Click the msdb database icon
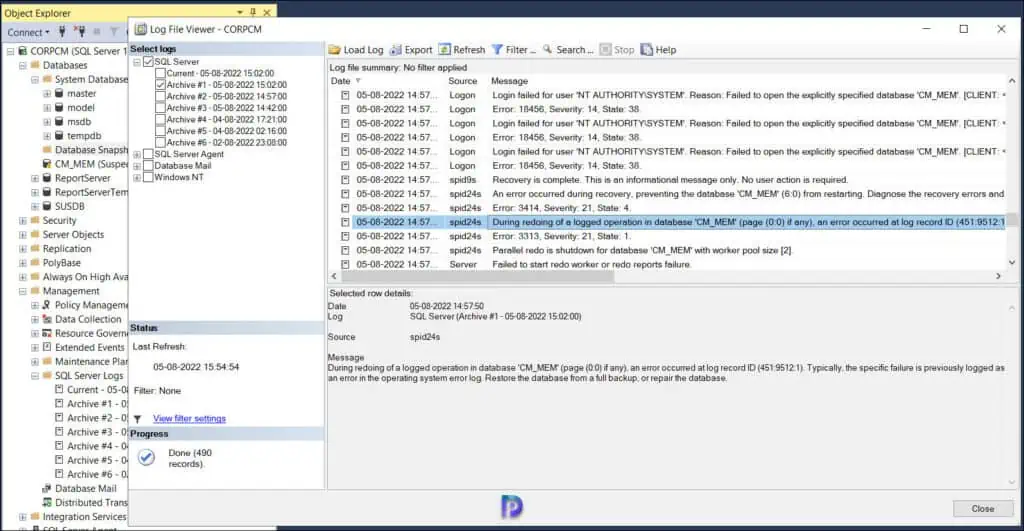 pos(59,121)
